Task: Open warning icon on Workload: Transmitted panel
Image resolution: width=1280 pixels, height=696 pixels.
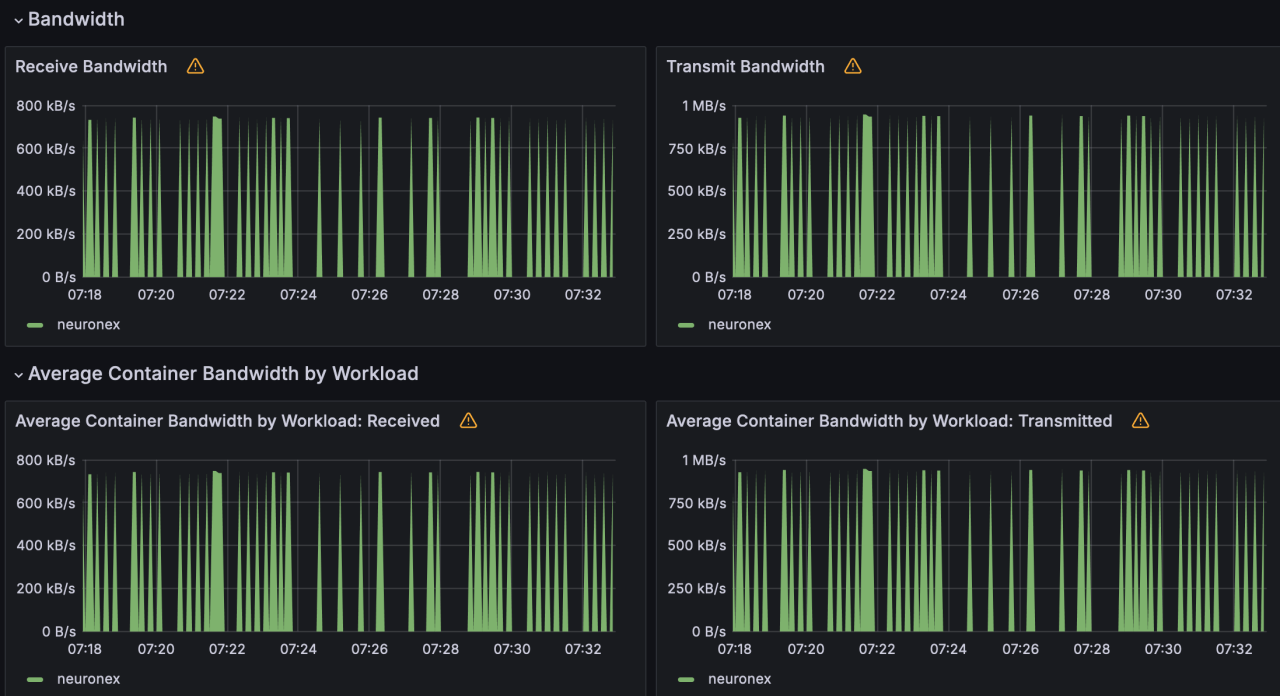Action: pyautogui.click(x=1140, y=421)
